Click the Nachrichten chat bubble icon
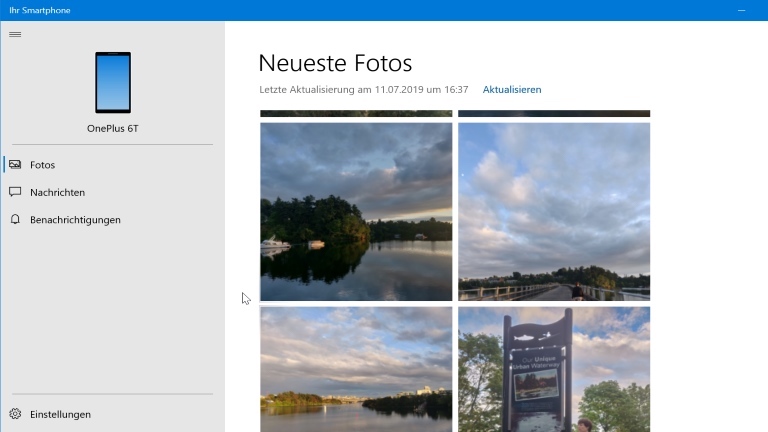 point(15,192)
